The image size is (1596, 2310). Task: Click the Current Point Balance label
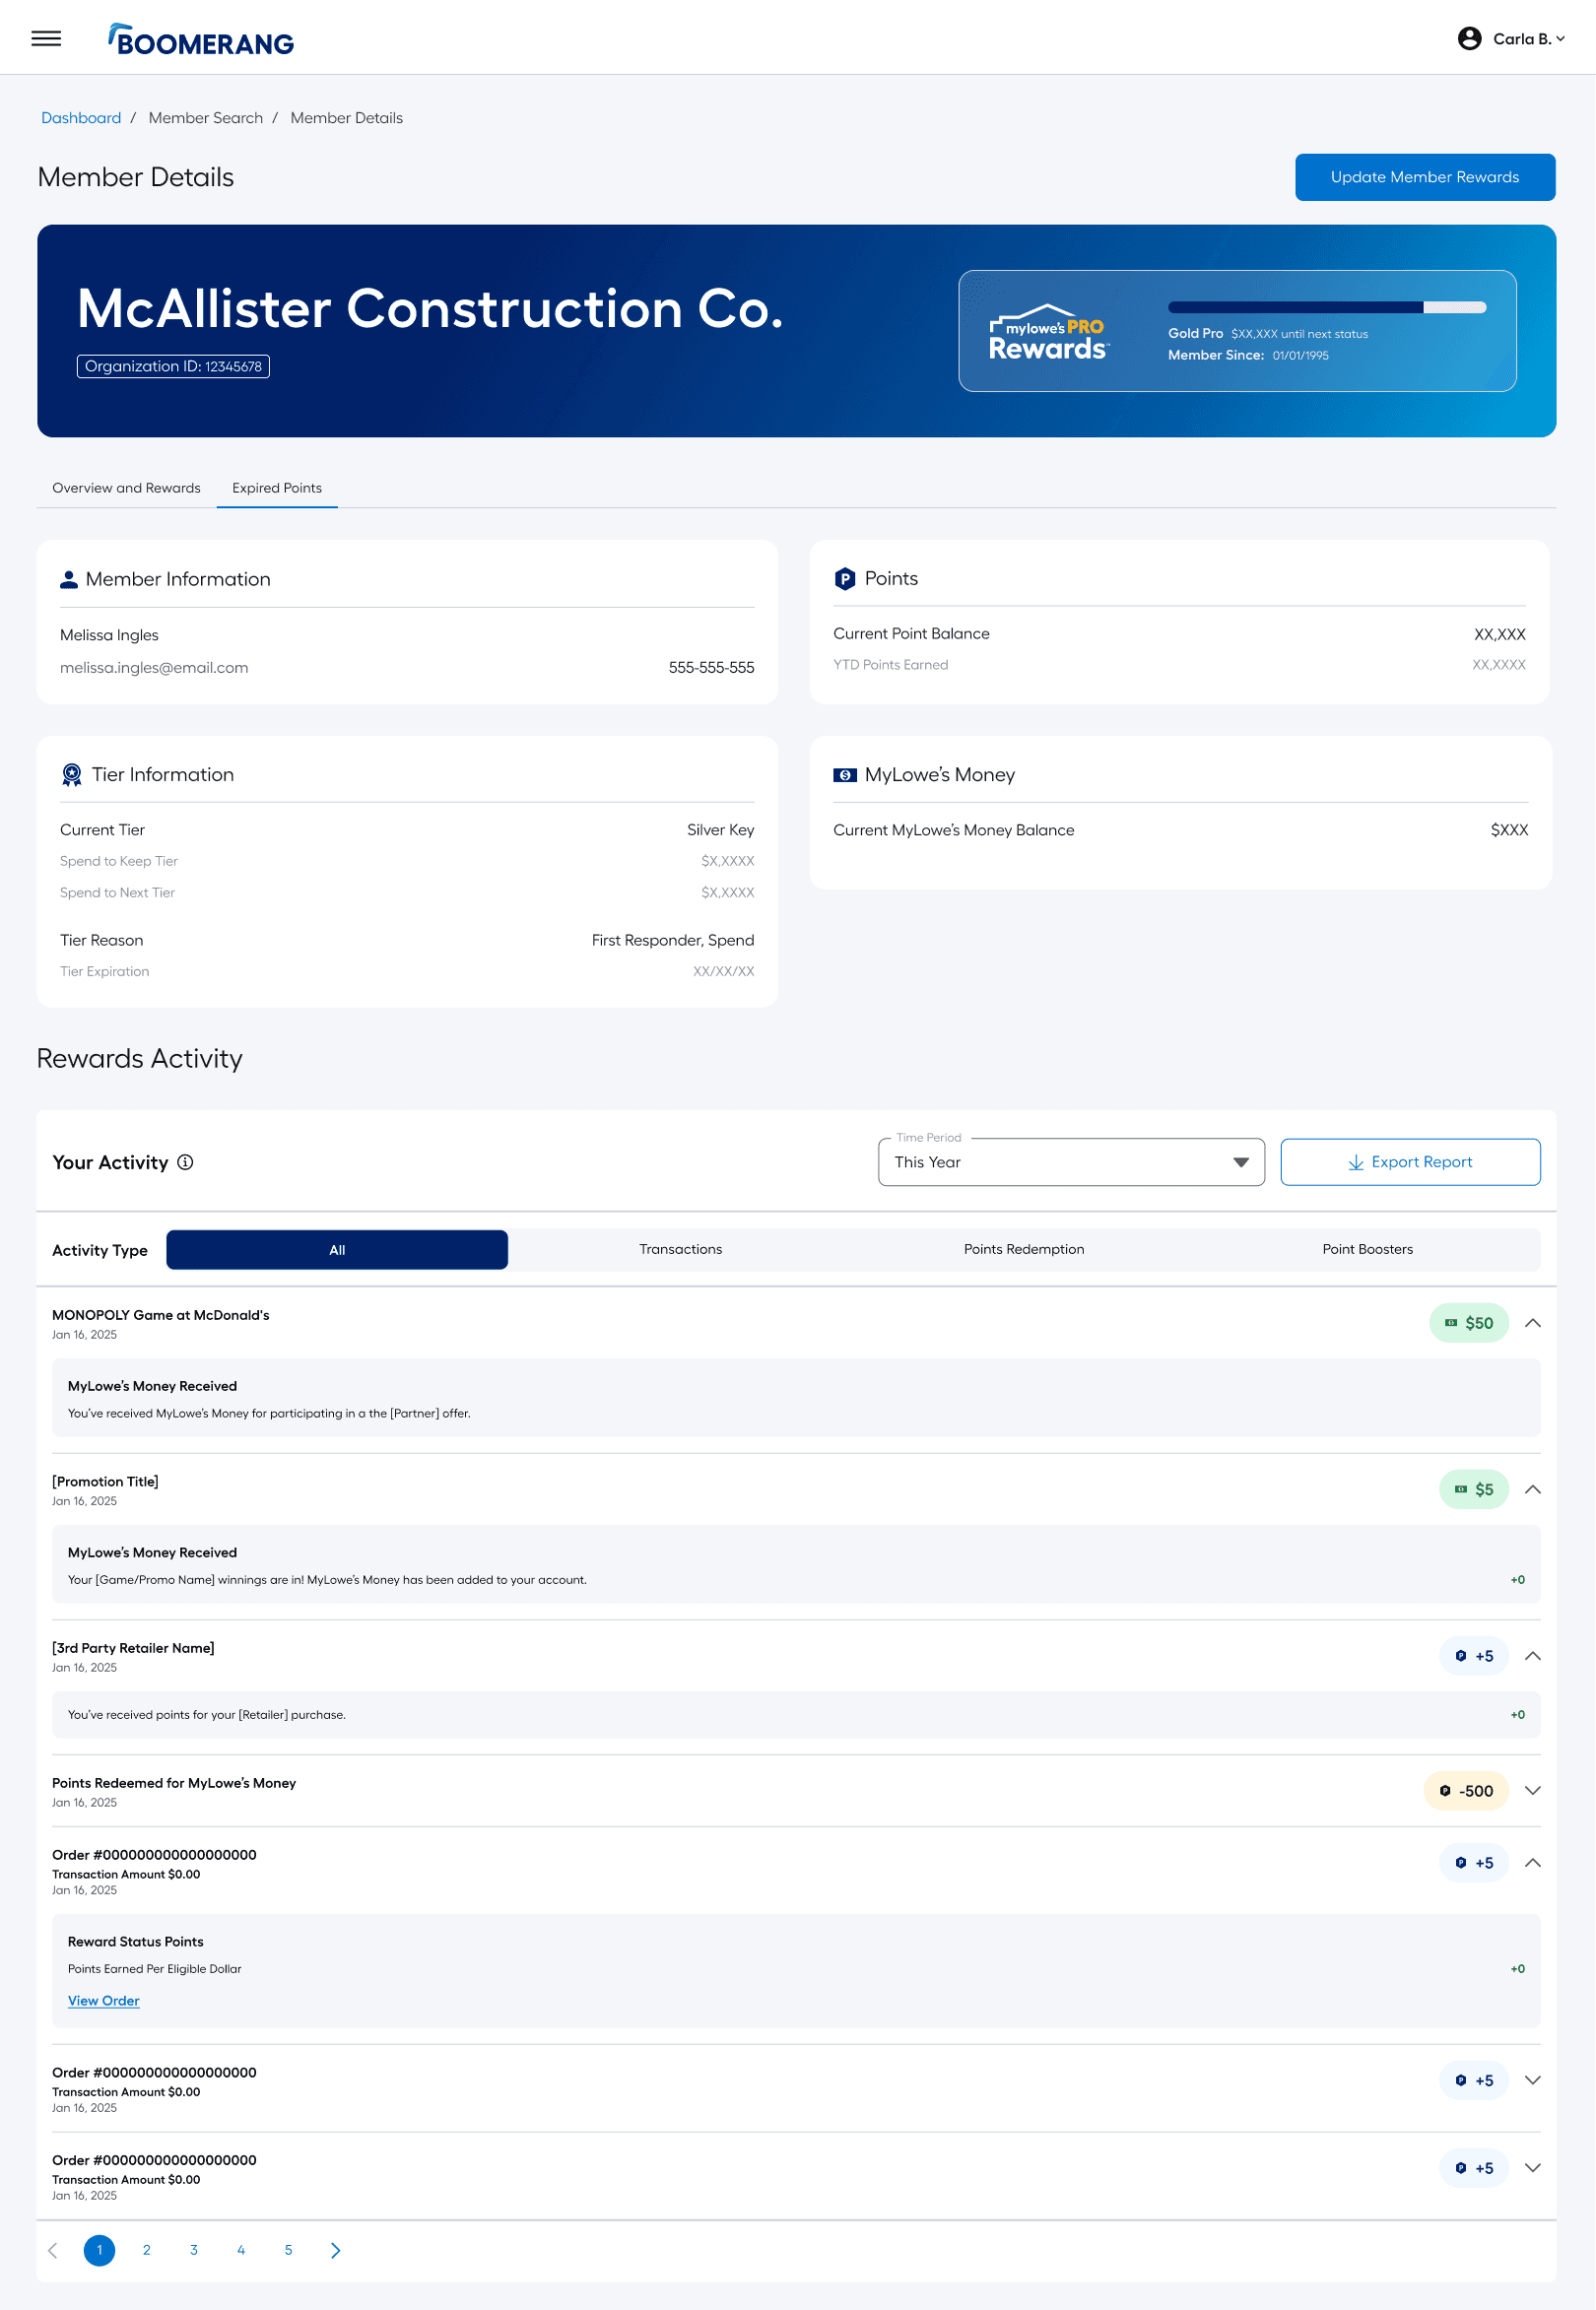(x=911, y=634)
